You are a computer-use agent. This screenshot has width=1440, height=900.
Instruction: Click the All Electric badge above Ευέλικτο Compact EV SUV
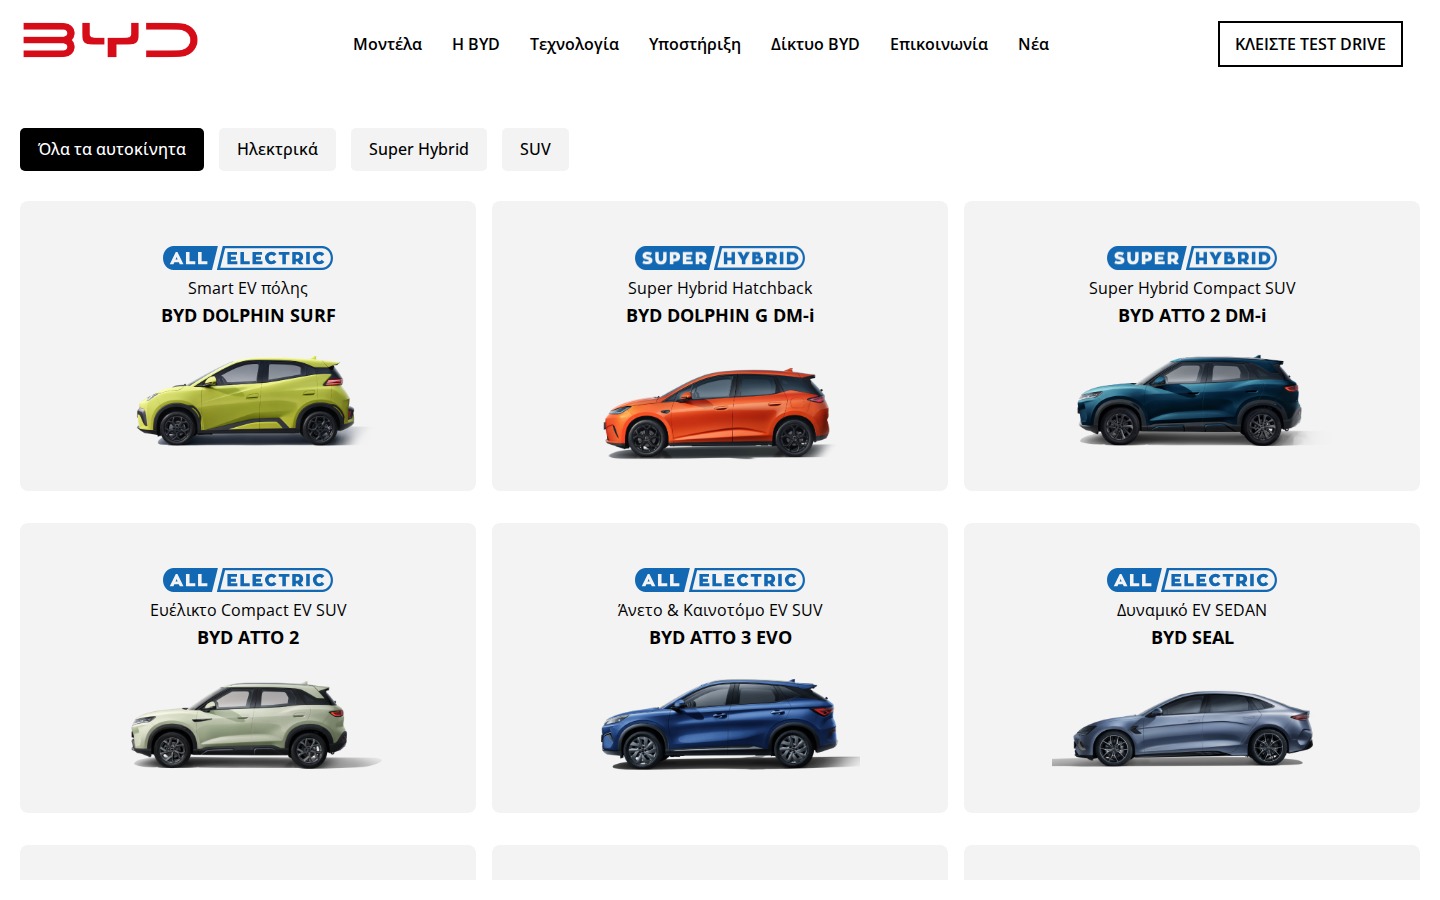point(248,580)
